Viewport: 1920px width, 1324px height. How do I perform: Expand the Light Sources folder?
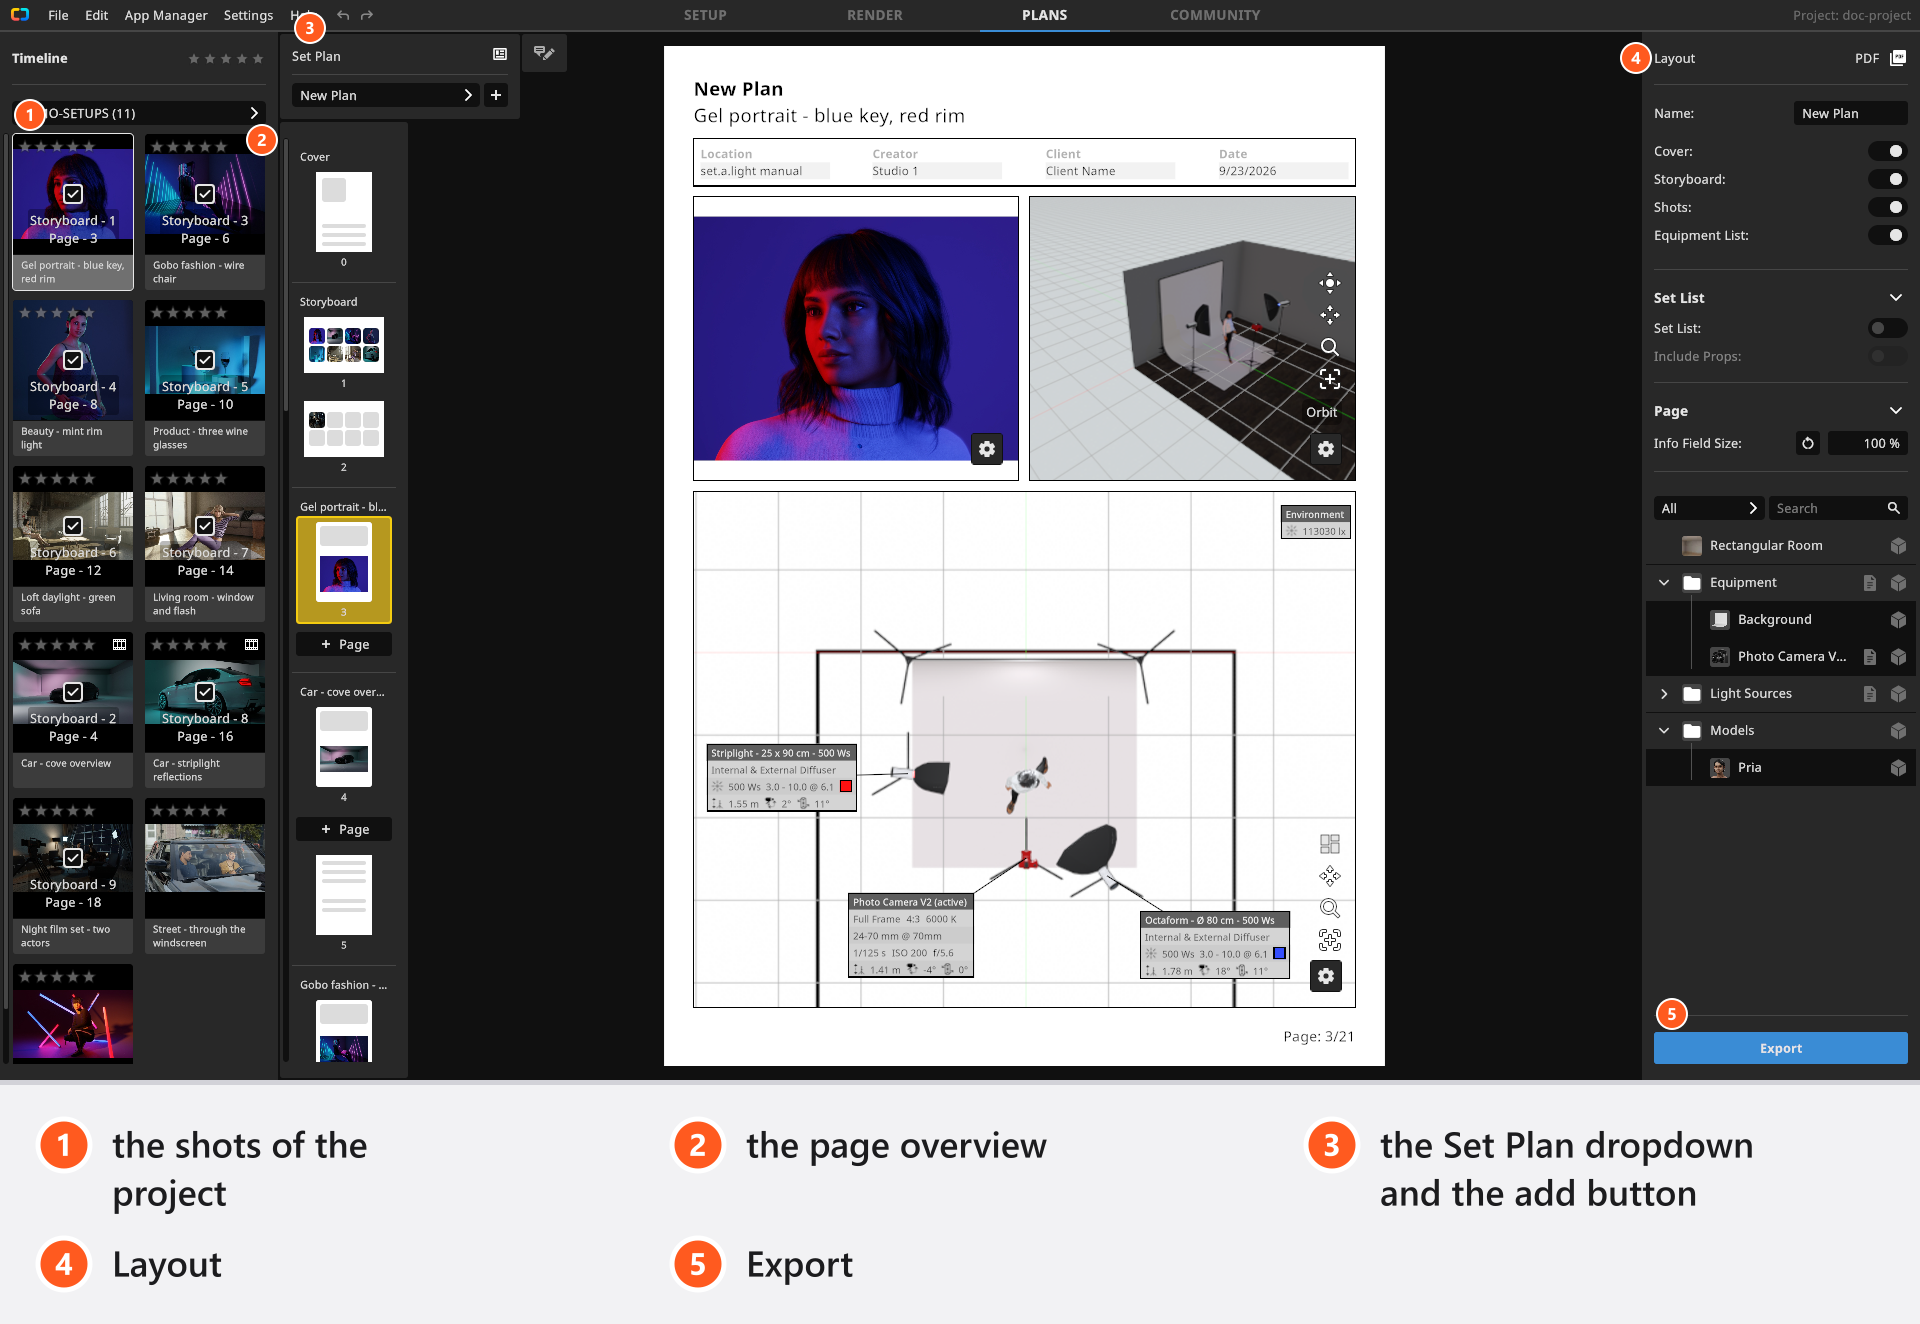[1664, 694]
